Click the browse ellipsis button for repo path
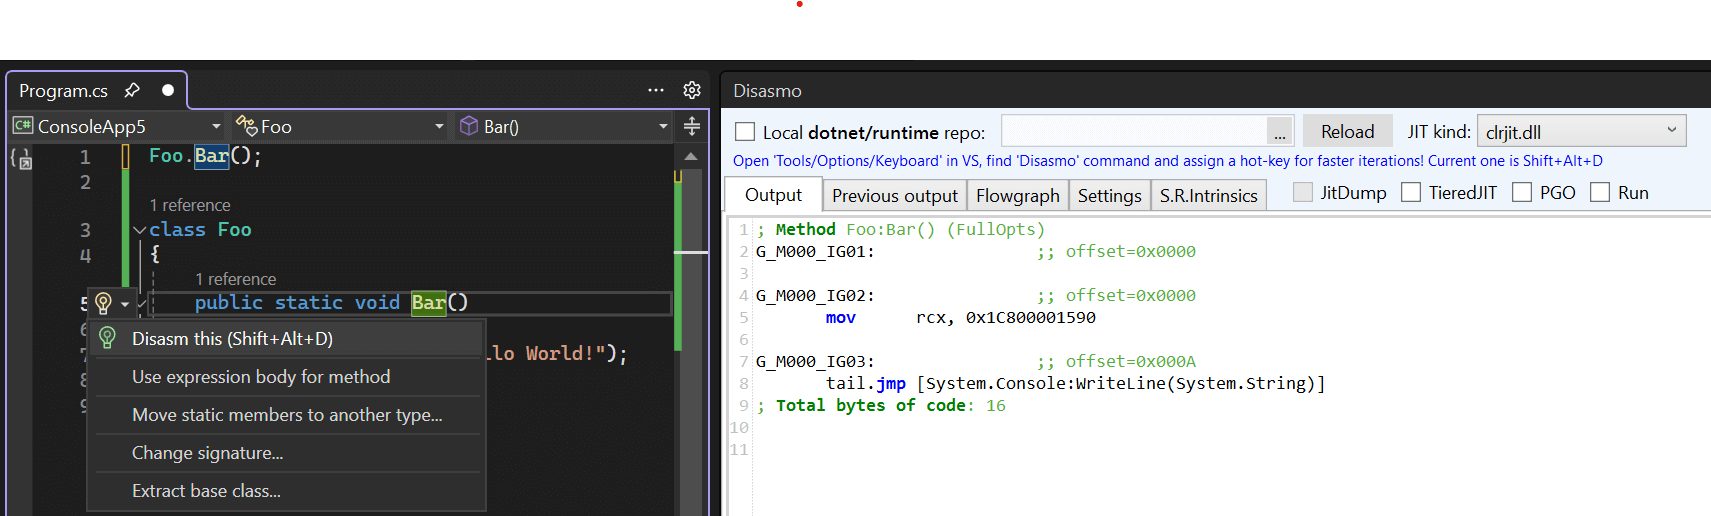This screenshot has width=1711, height=516. click(1280, 132)
